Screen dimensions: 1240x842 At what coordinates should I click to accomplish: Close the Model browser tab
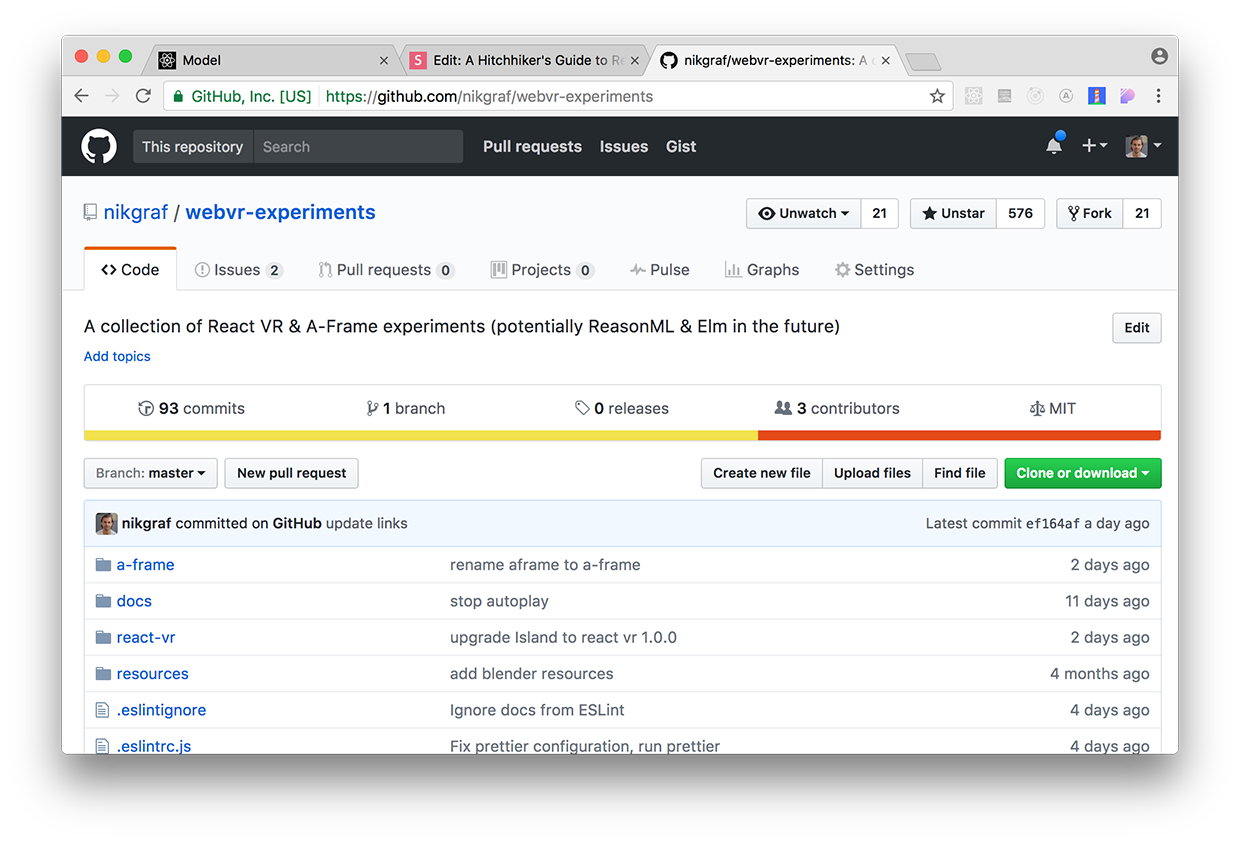point(384,60)
